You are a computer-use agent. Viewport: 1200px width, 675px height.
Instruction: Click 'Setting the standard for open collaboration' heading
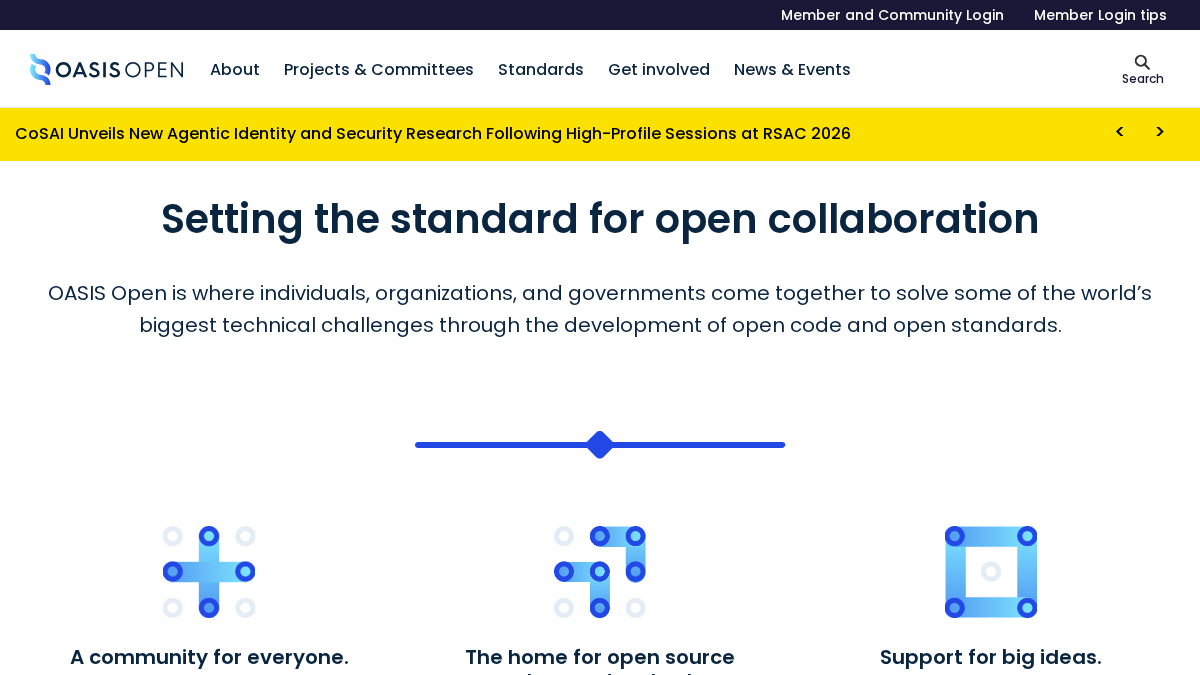(600, 219)
